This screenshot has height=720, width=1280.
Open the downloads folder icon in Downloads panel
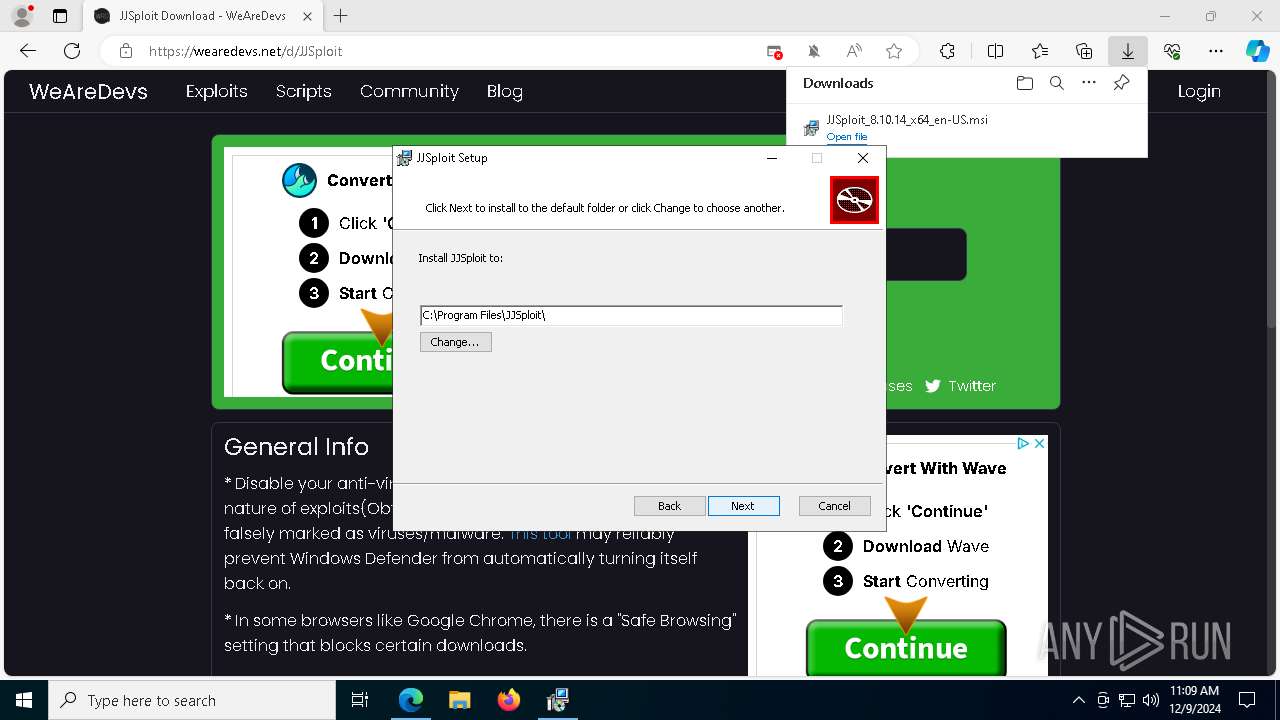coord(1024,83)
